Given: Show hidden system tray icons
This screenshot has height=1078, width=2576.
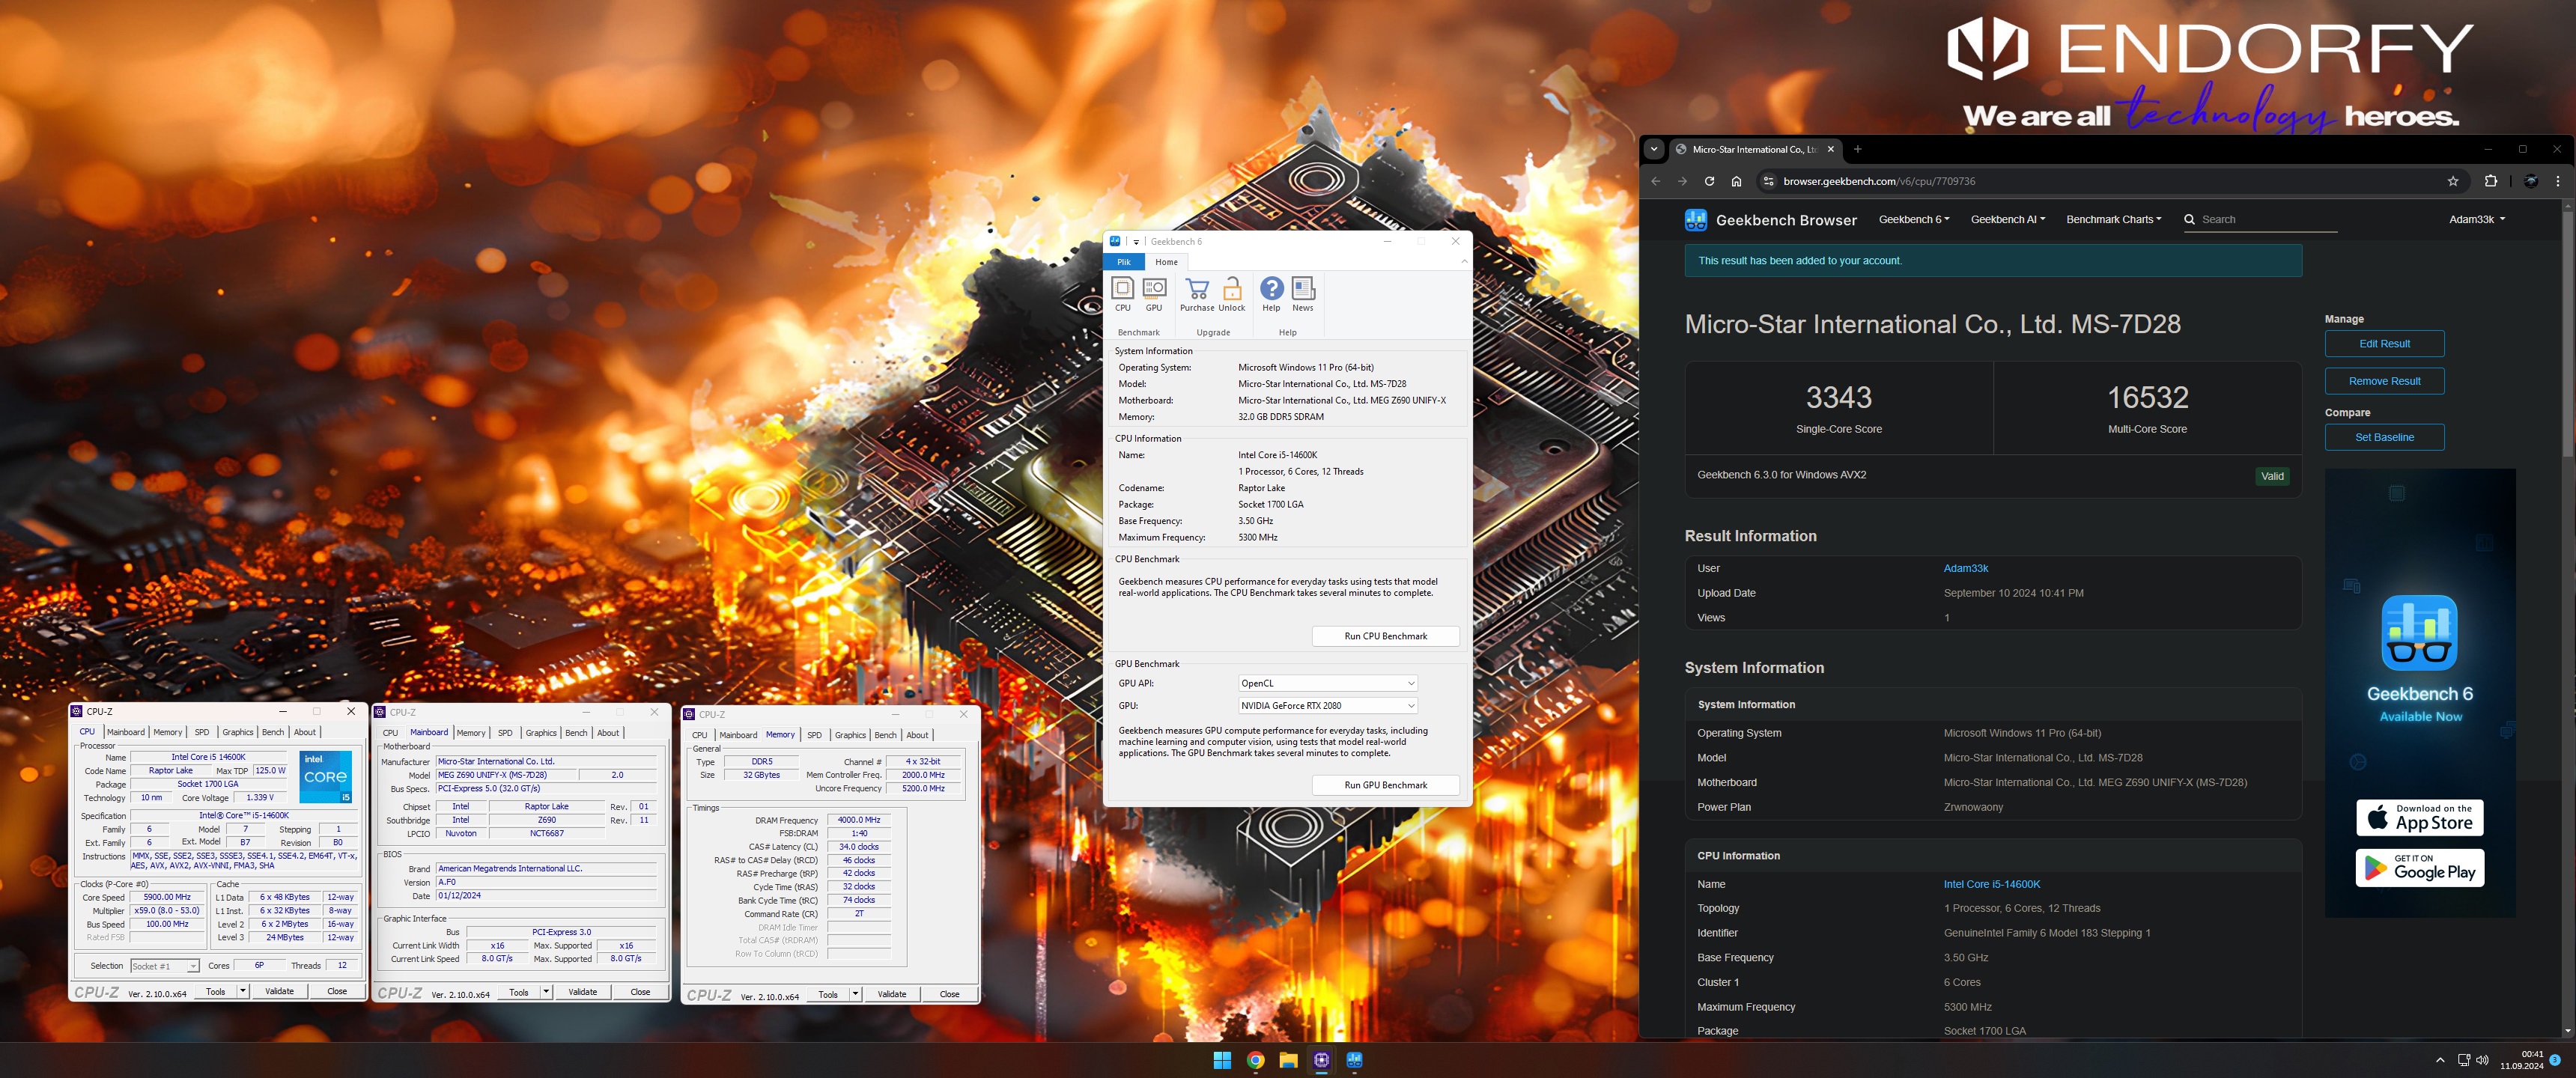Looking at the screenshot, I should click(x=2440, y=1060).
